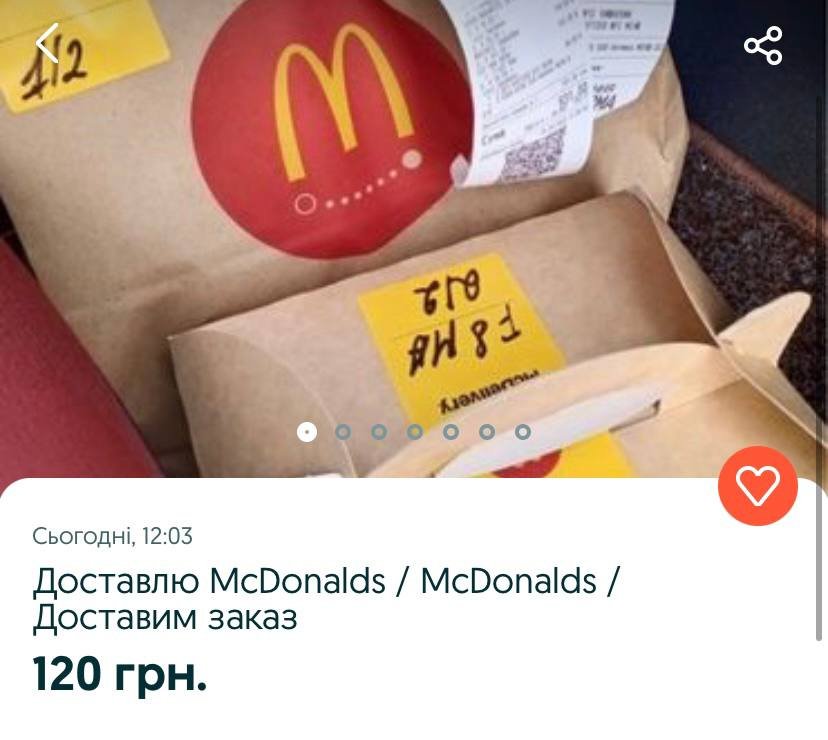The width and height of the screenshot is (828, 740).
Task: Click the listing title Доставлю McDonalds
Action: coord(209,581)
